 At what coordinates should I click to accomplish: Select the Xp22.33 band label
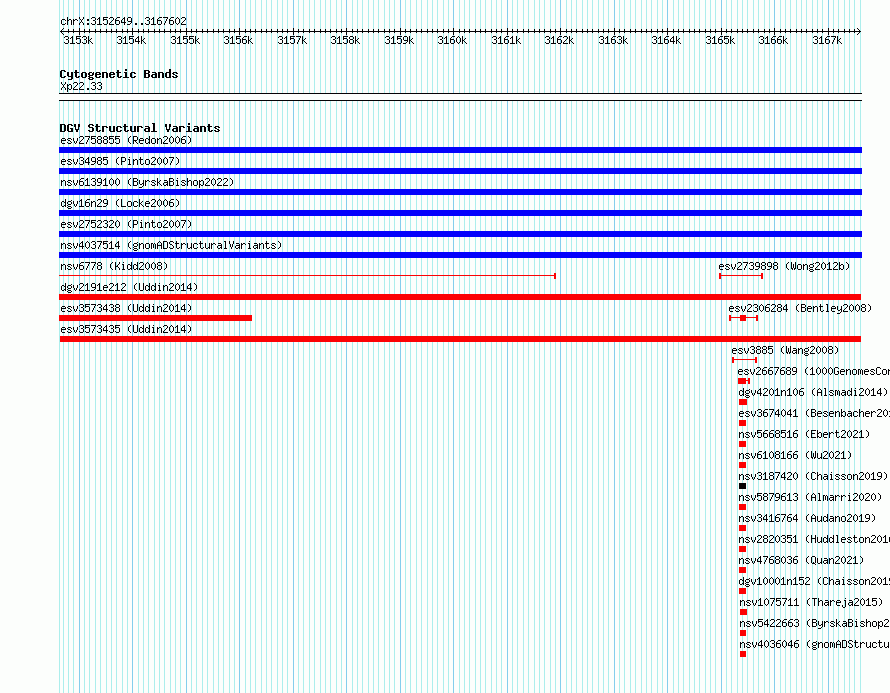click(x=81, y=86)
